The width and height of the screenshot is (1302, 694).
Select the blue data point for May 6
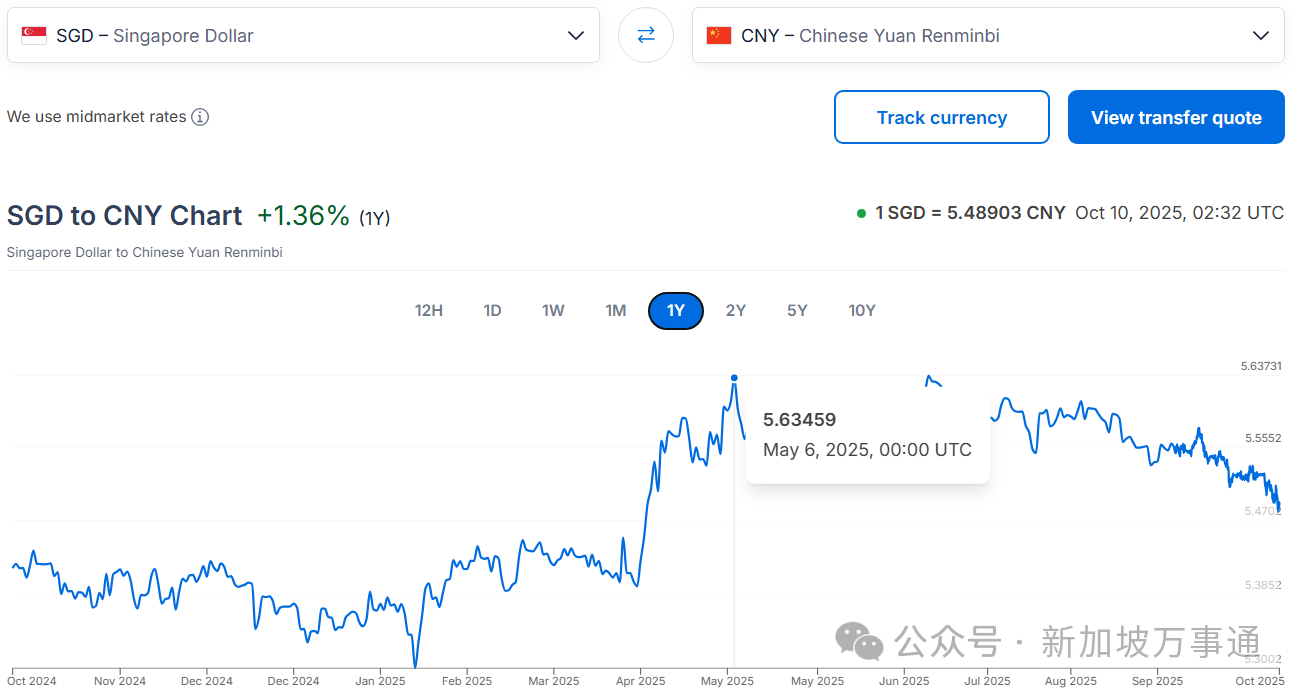(x=733, y=377)
